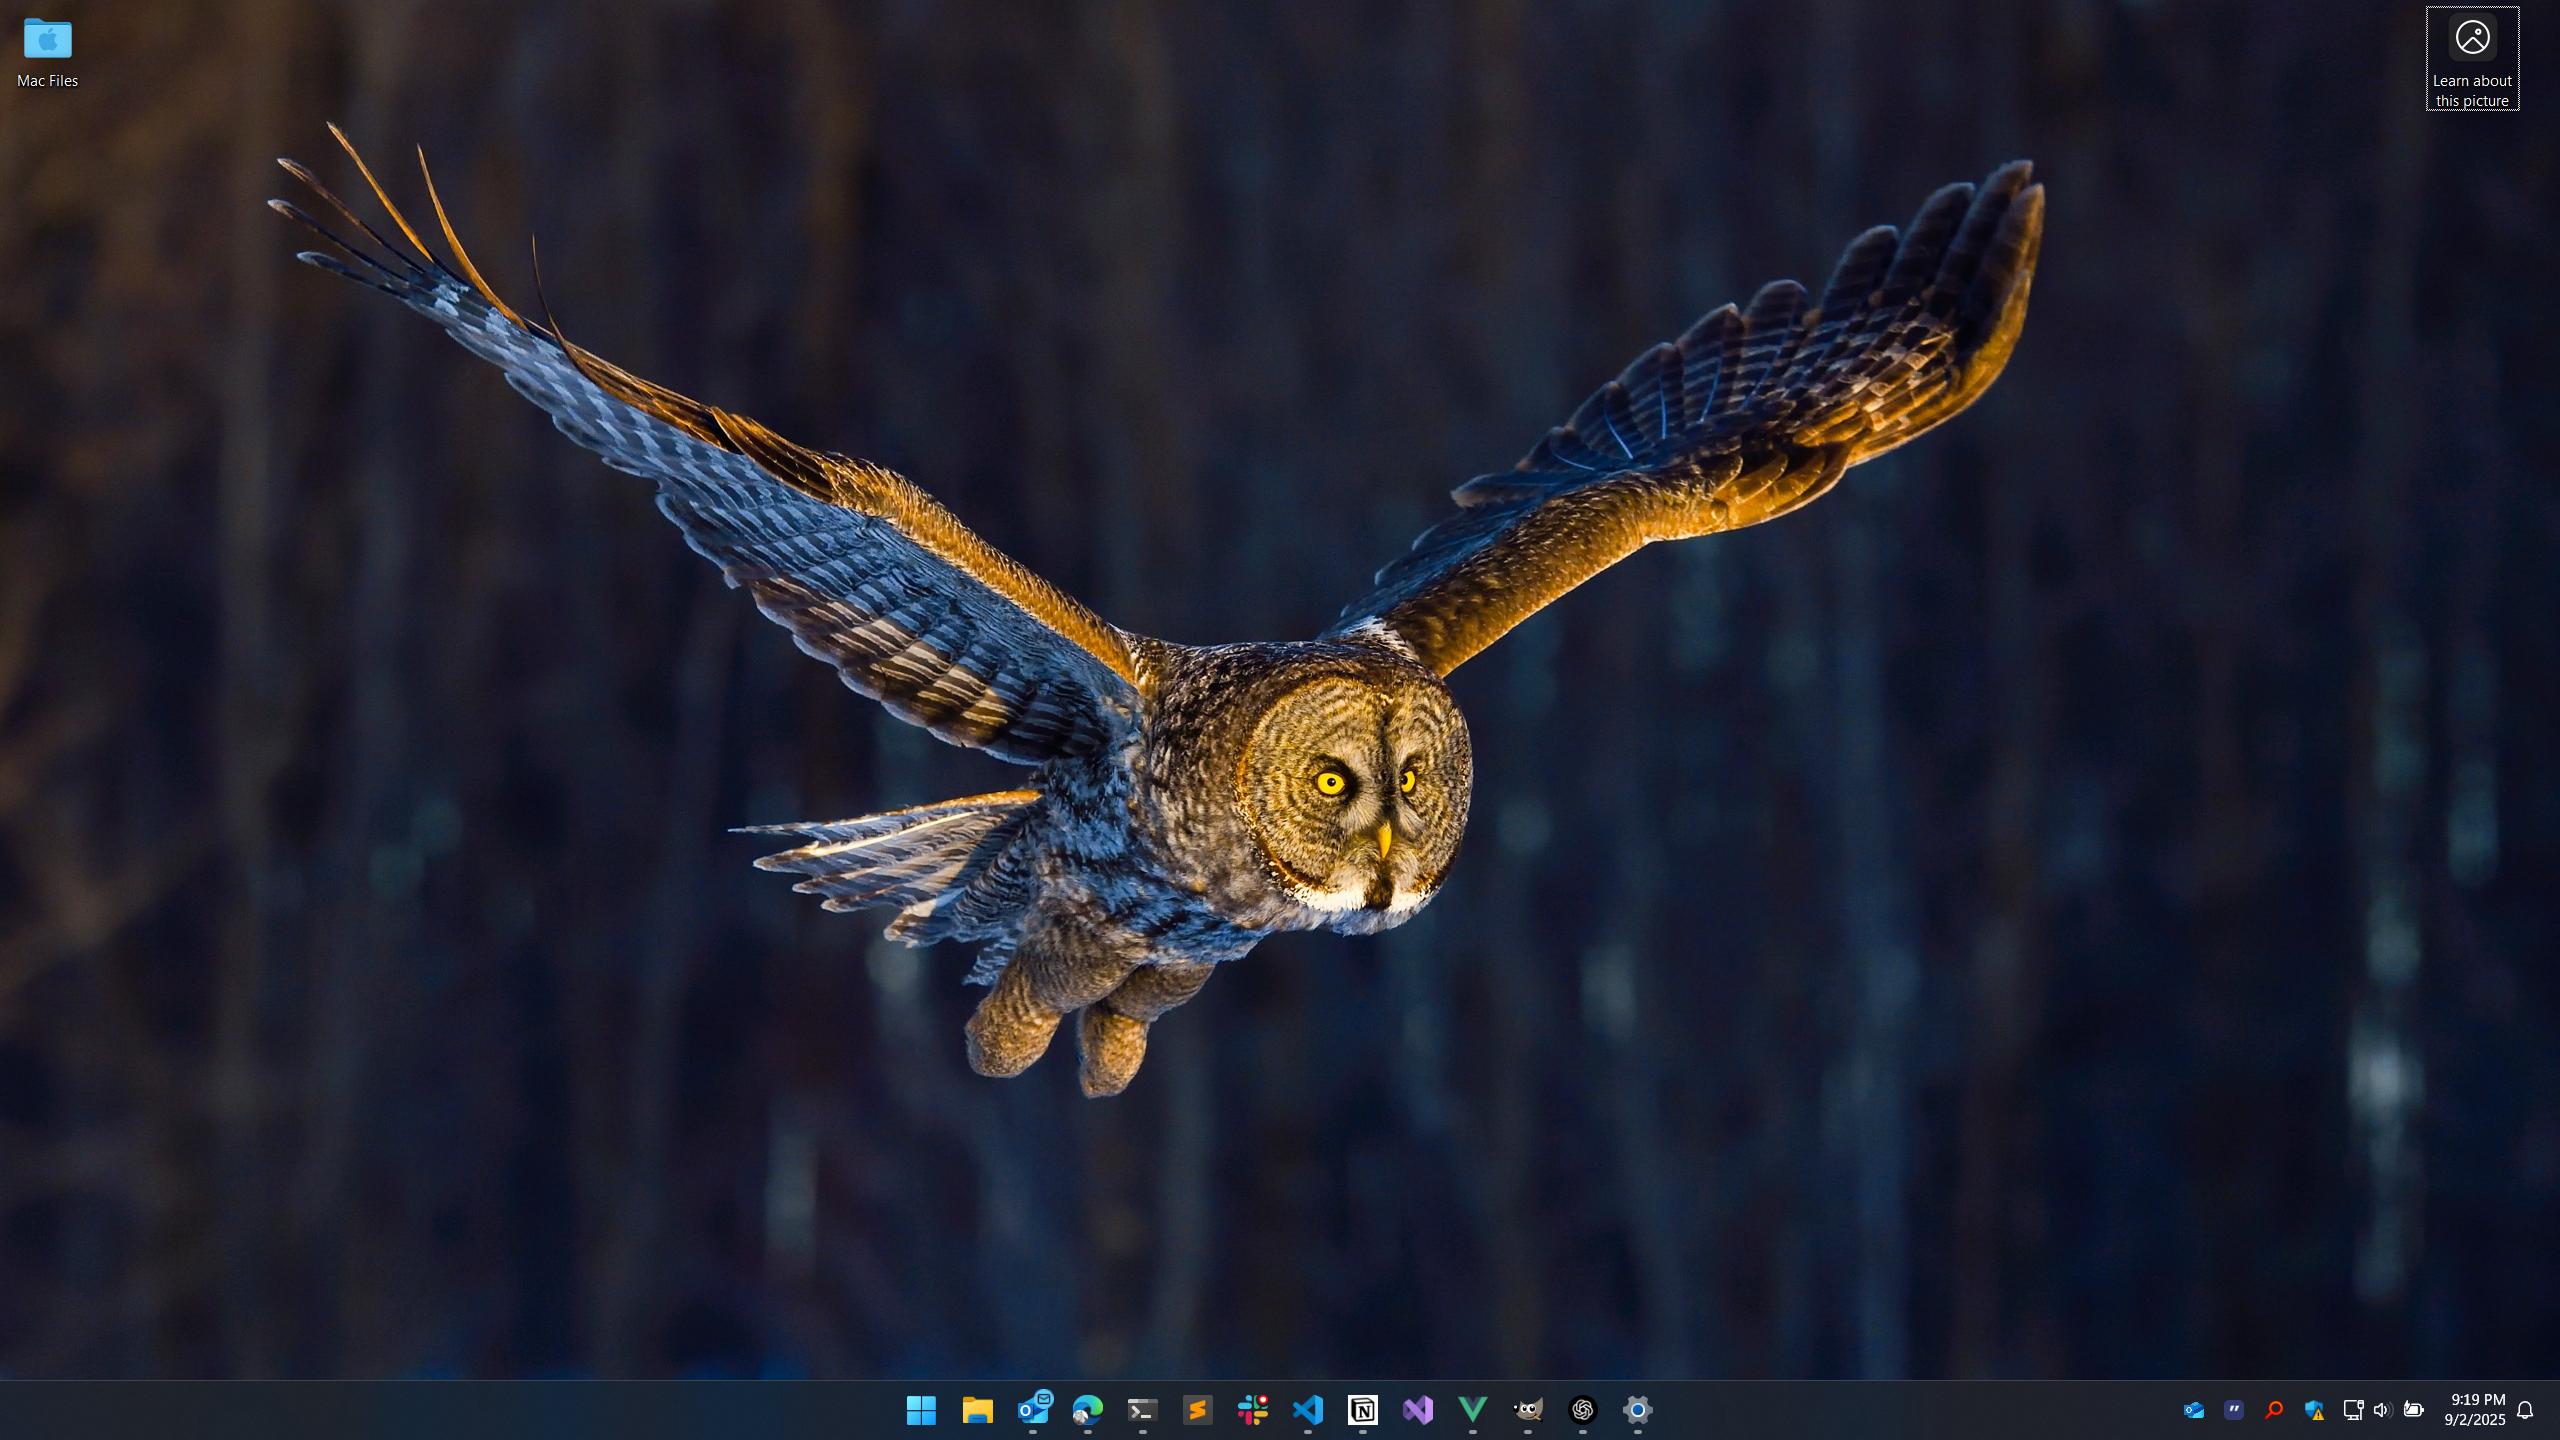Viewport: 2560px width, 1440px height.
Task: Open the Windows Start menu
Action: [921, 1410]
